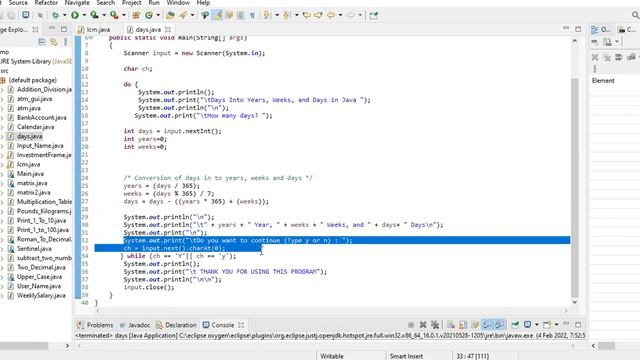The width and height of the screenshot is (640, 360).
Task: Open the Open Console dropdown arrow
Action: tap(556, 324)
